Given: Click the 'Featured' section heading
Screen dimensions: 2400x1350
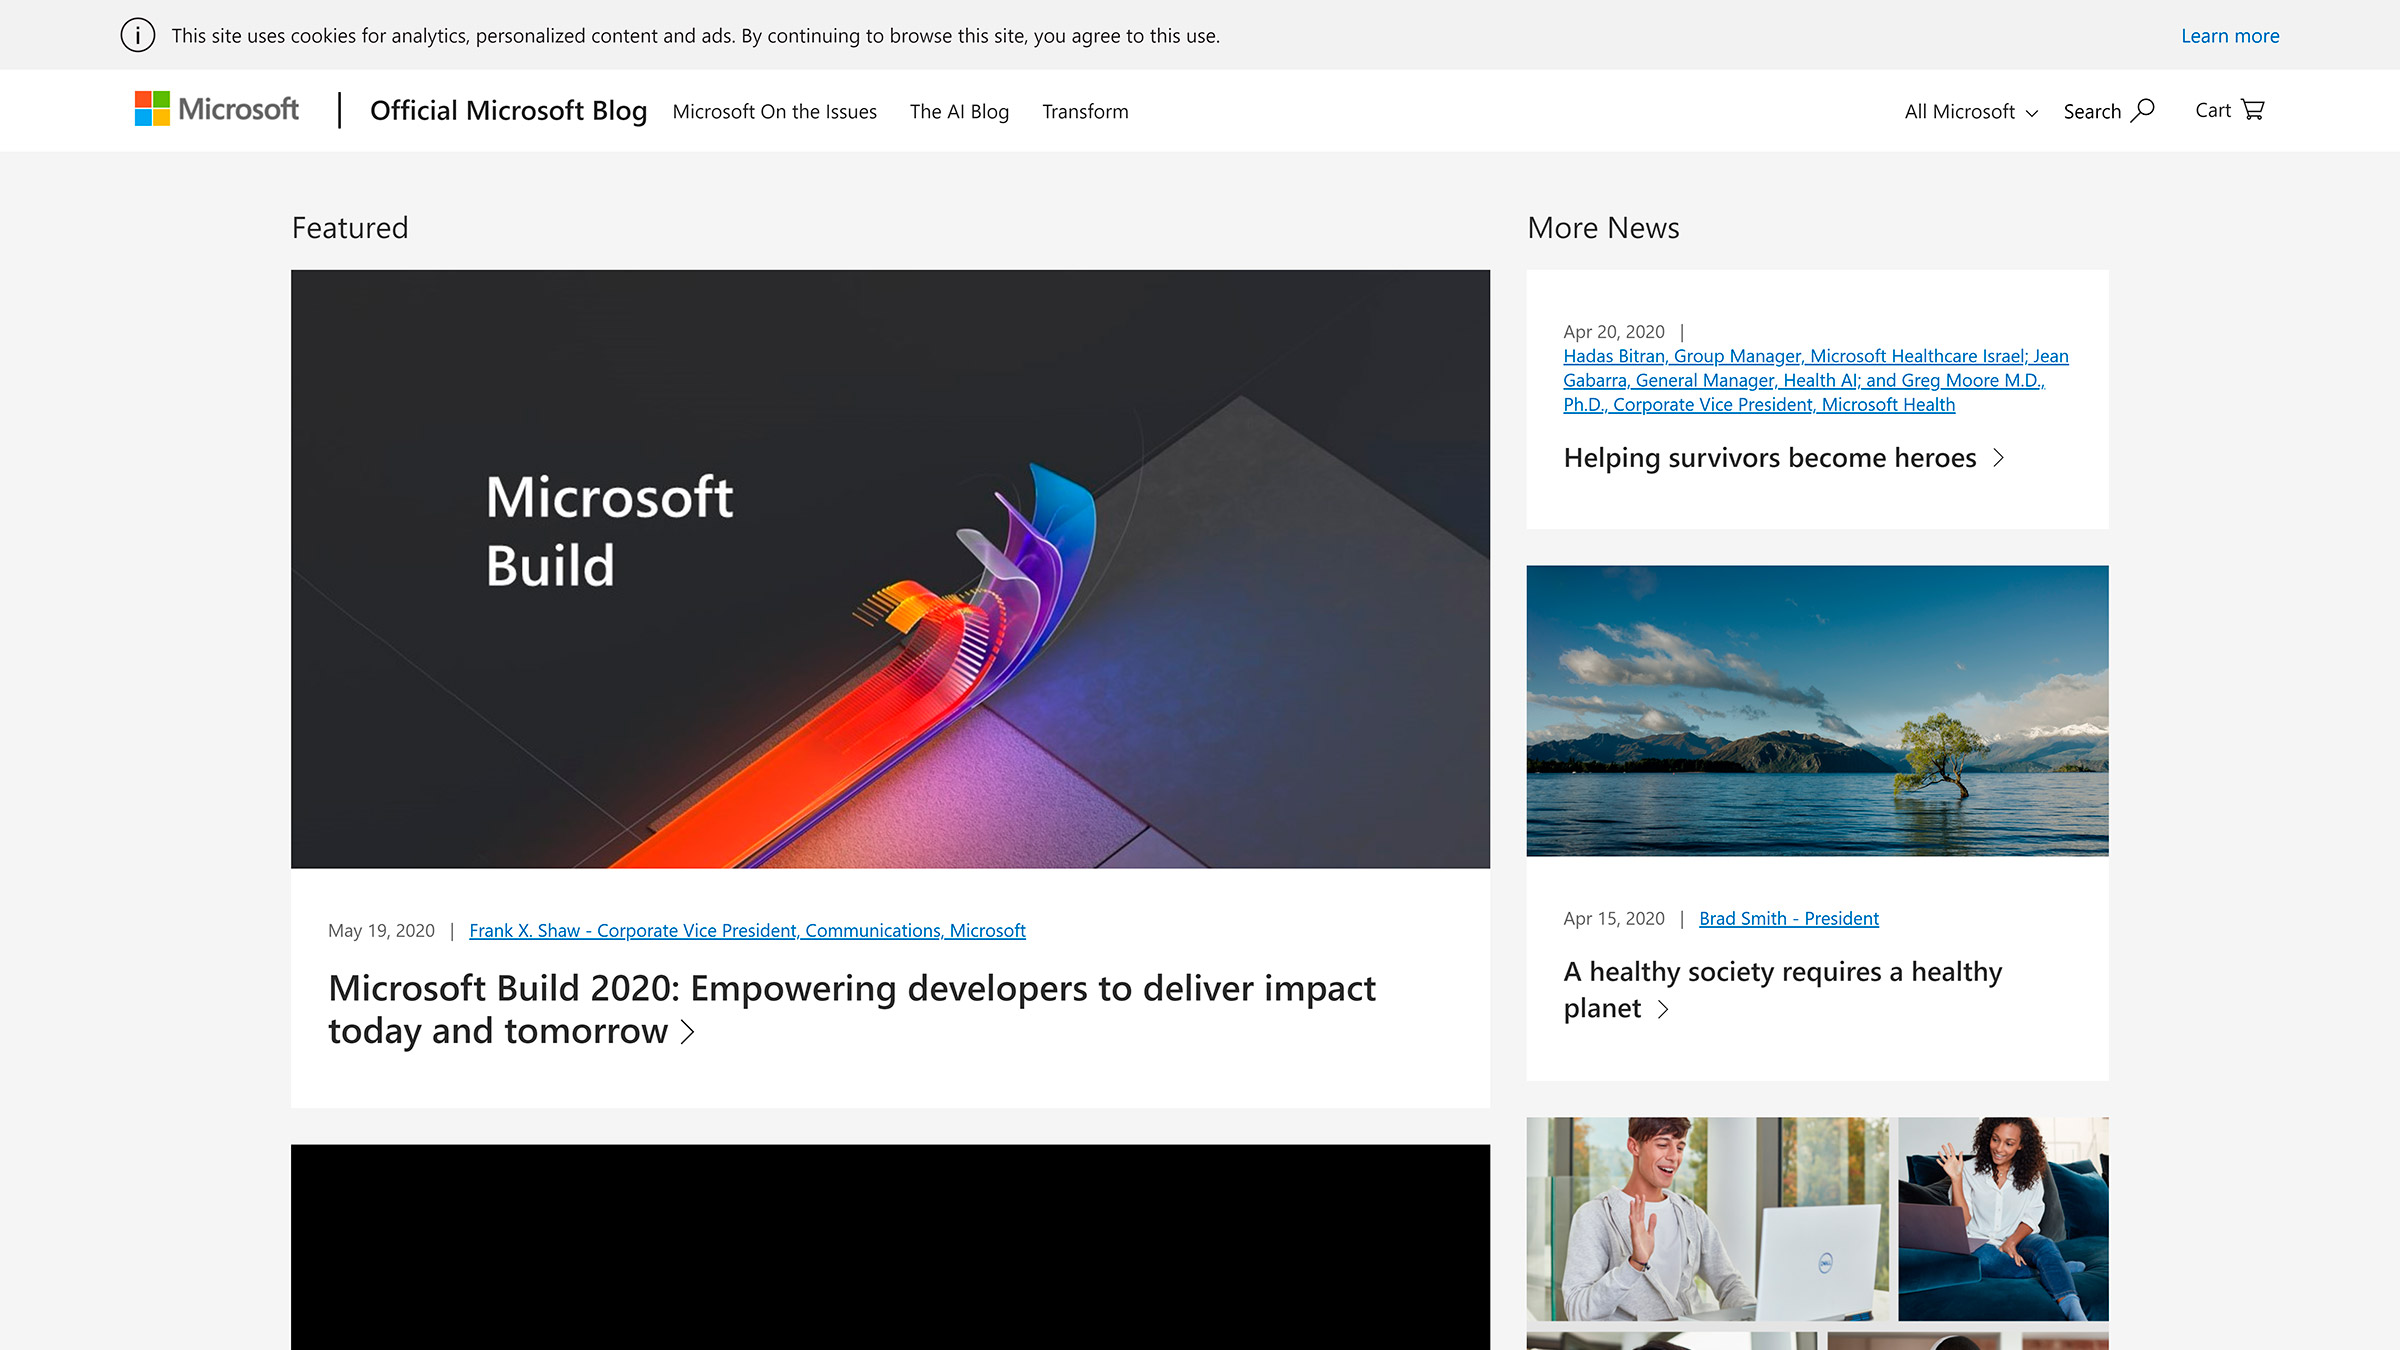Looking at the screenshot, I should point(350,228).
